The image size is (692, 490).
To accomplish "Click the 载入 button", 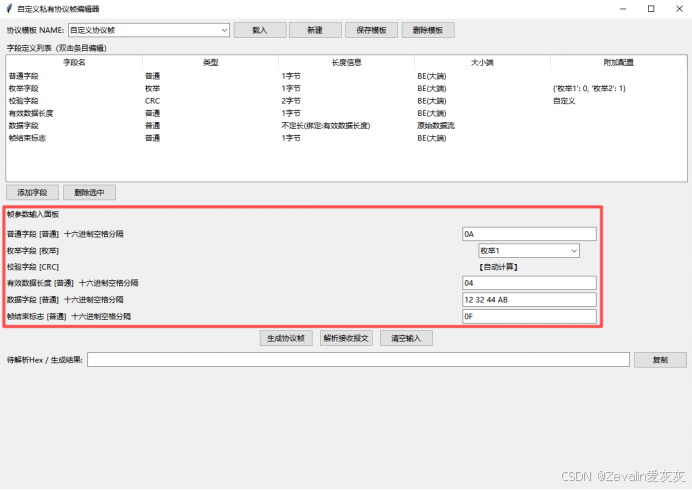I will (260, 30).
